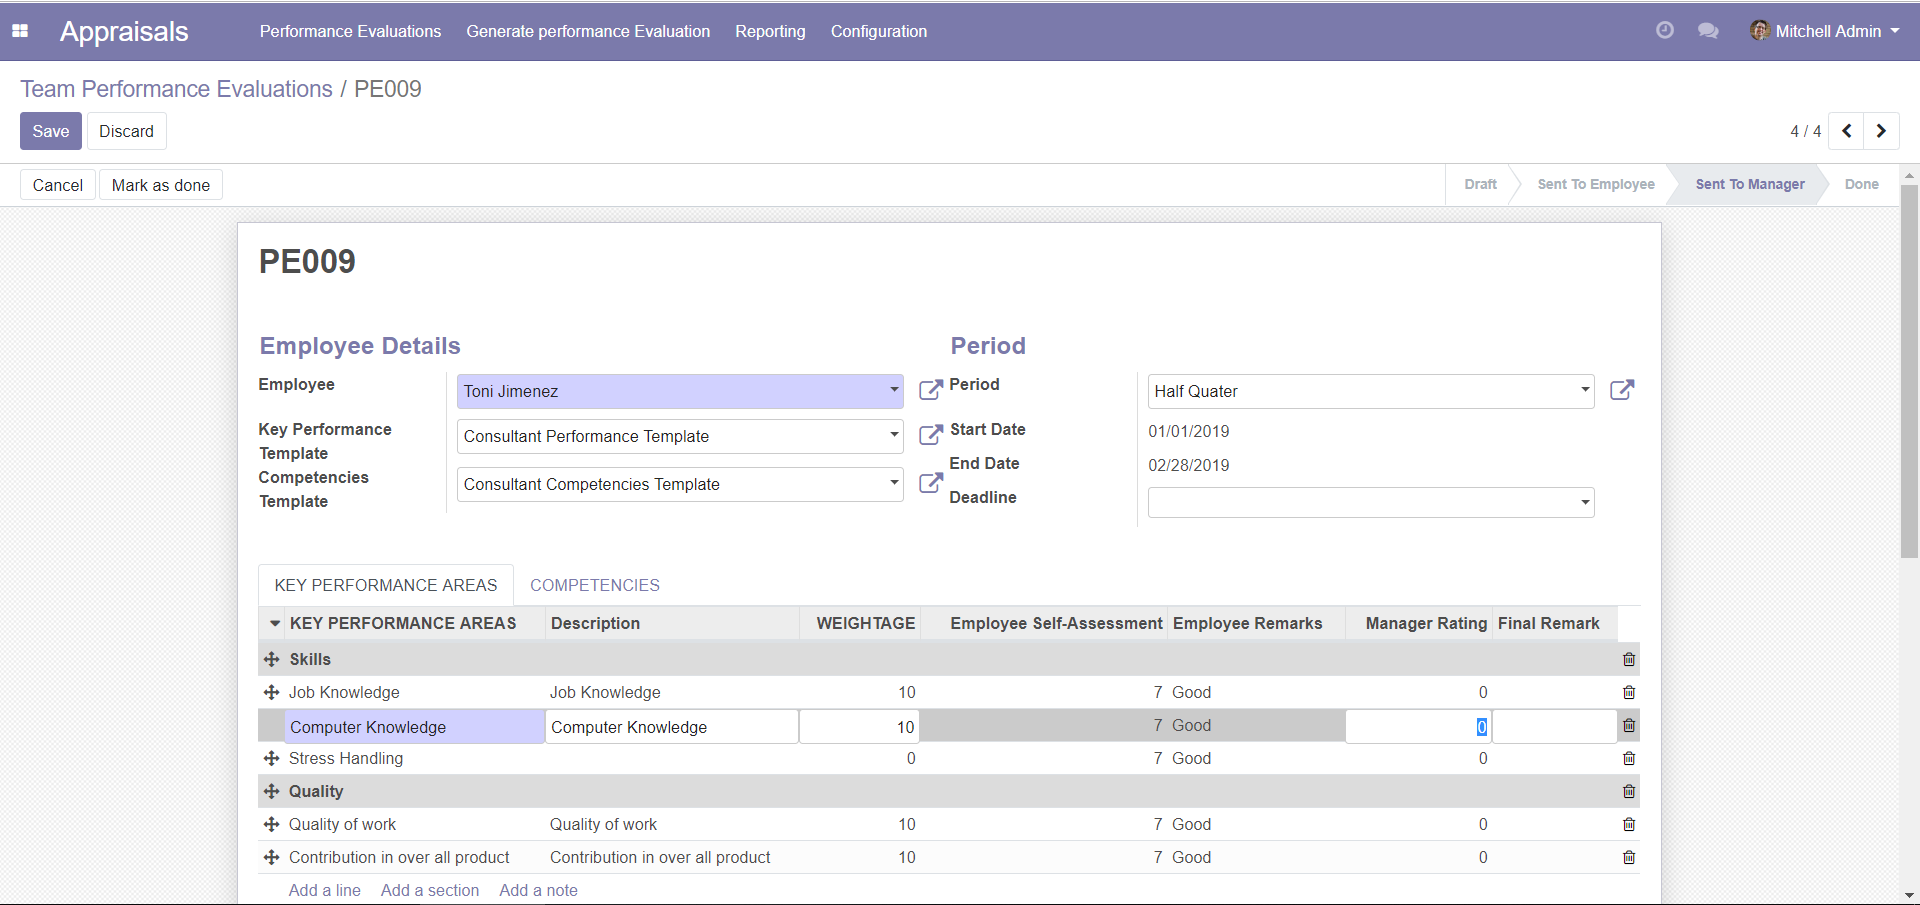Delete the Job Knowledge row
This screenshot has height=905, width=1920.
coord(1629,693)
